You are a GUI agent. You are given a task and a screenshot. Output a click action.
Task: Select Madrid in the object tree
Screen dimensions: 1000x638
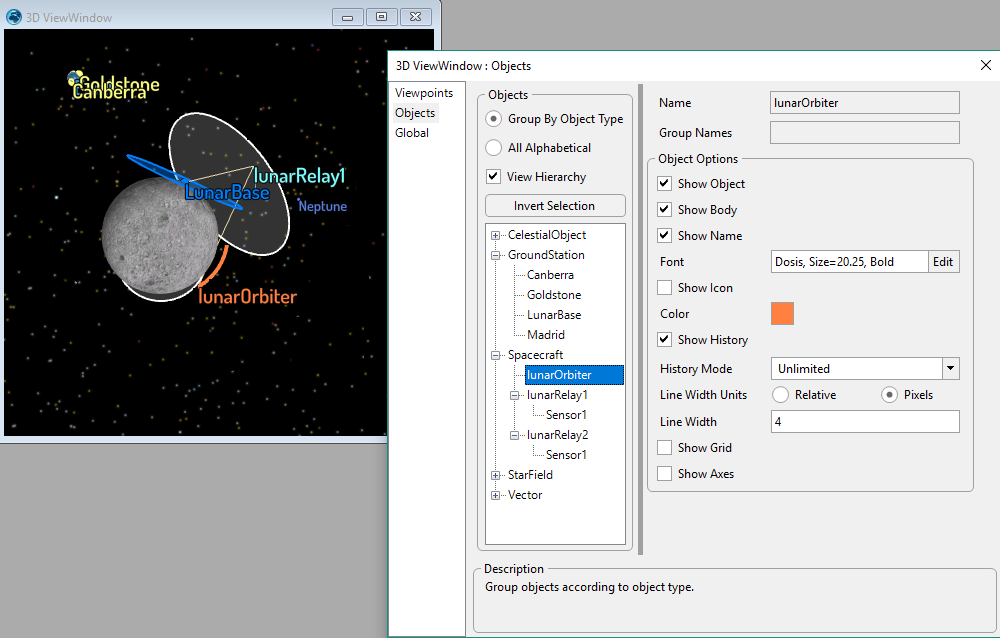coord(546,334)
